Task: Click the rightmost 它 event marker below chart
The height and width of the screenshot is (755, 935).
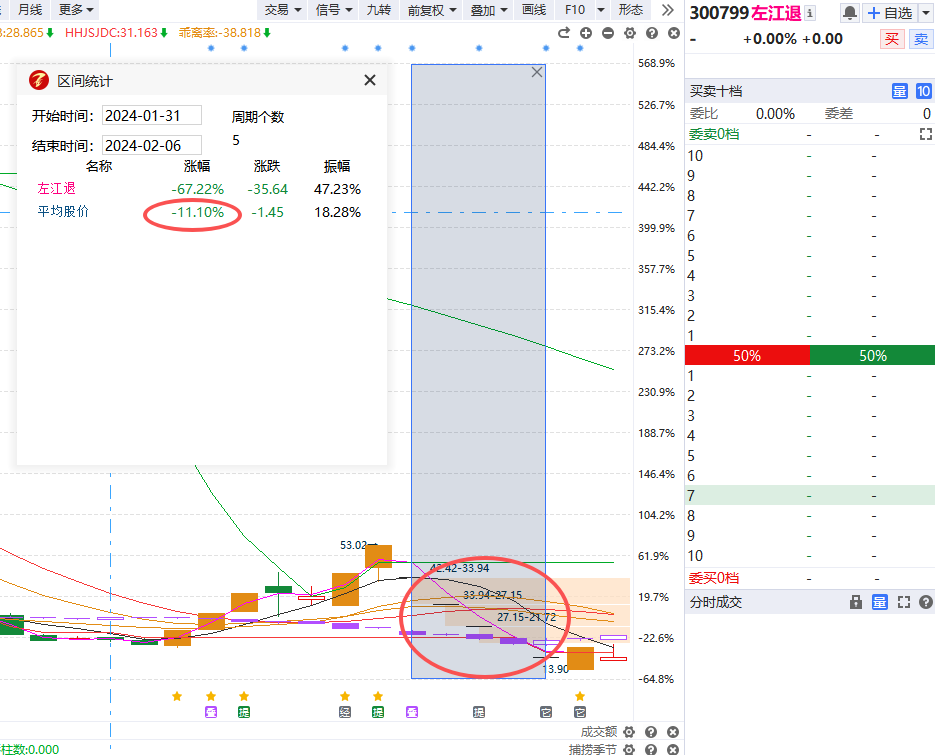Action: [x=580, y=712]
